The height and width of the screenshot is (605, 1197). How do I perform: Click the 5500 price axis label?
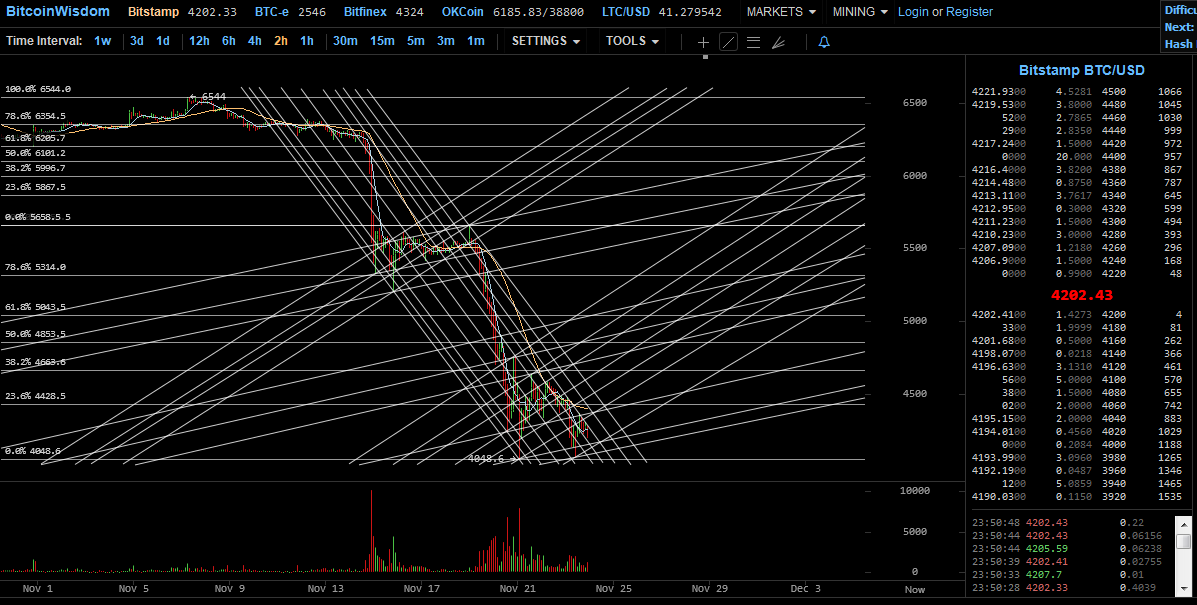[915, 248]
